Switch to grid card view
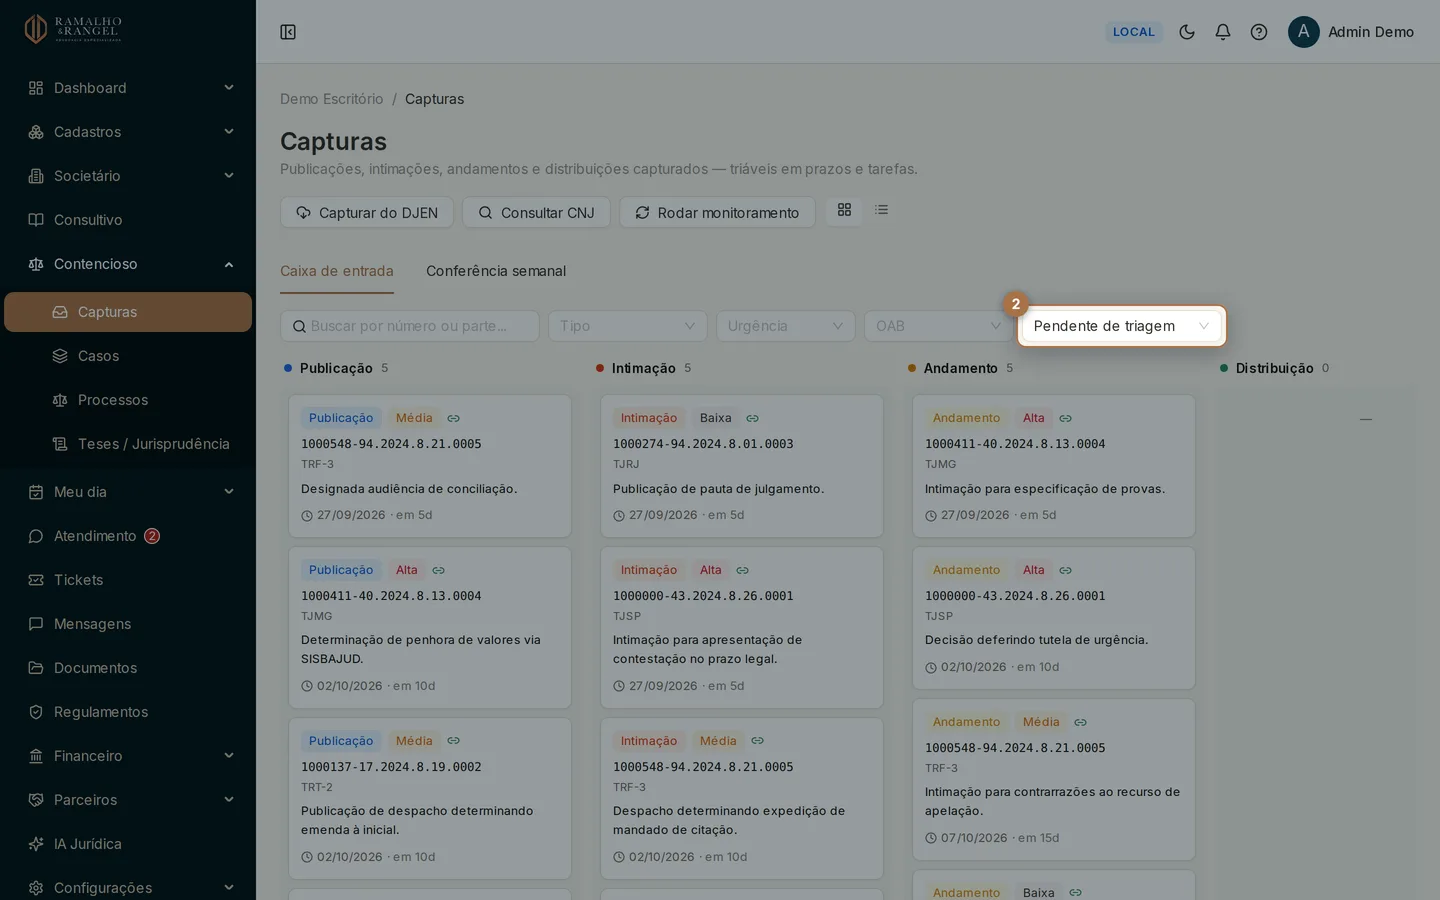 (x=844, y=210)
